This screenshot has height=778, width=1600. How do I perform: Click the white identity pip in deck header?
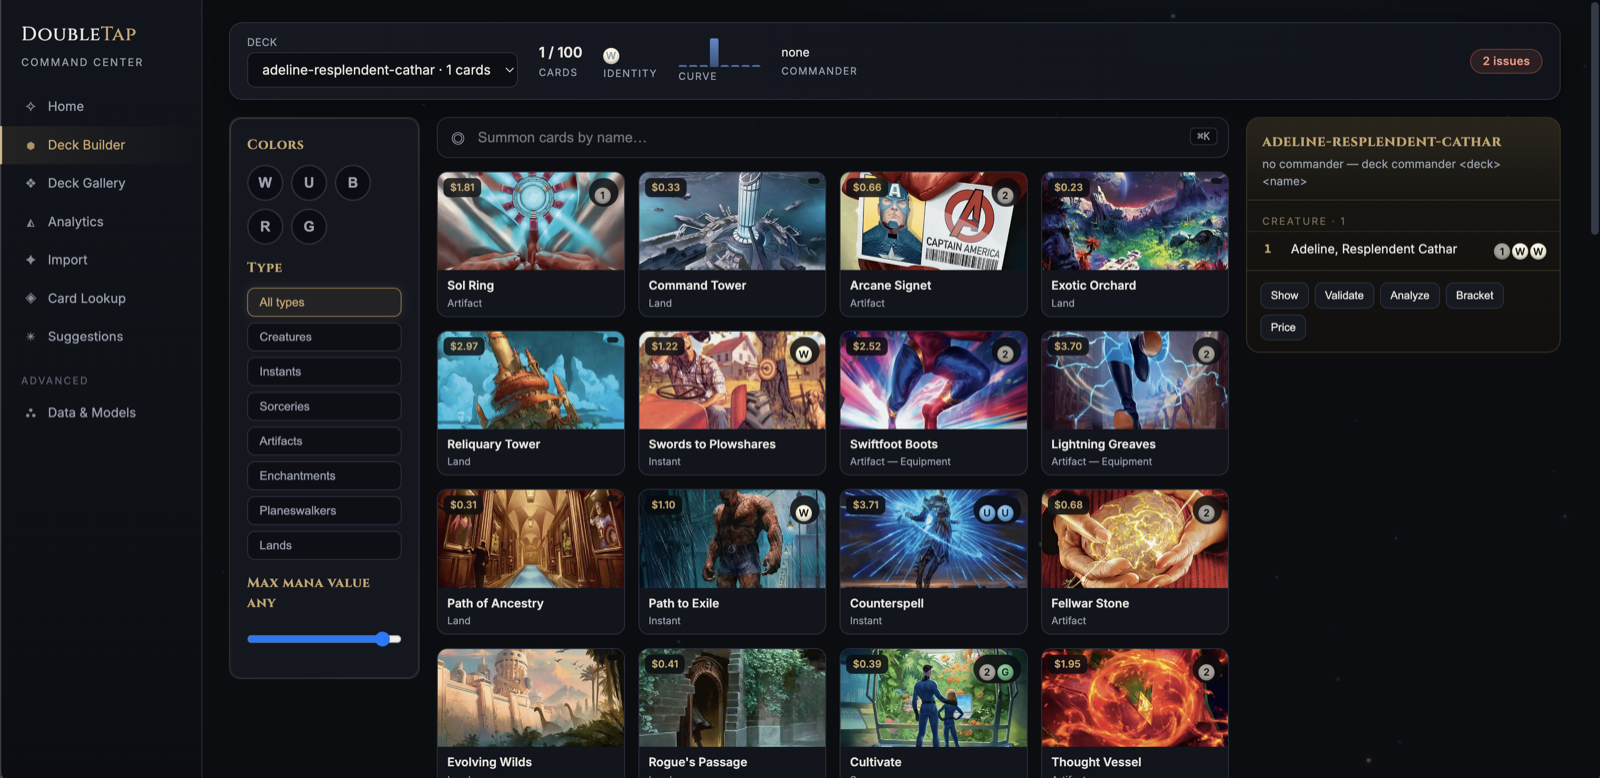pyautogui.click(x=611, y=55)
